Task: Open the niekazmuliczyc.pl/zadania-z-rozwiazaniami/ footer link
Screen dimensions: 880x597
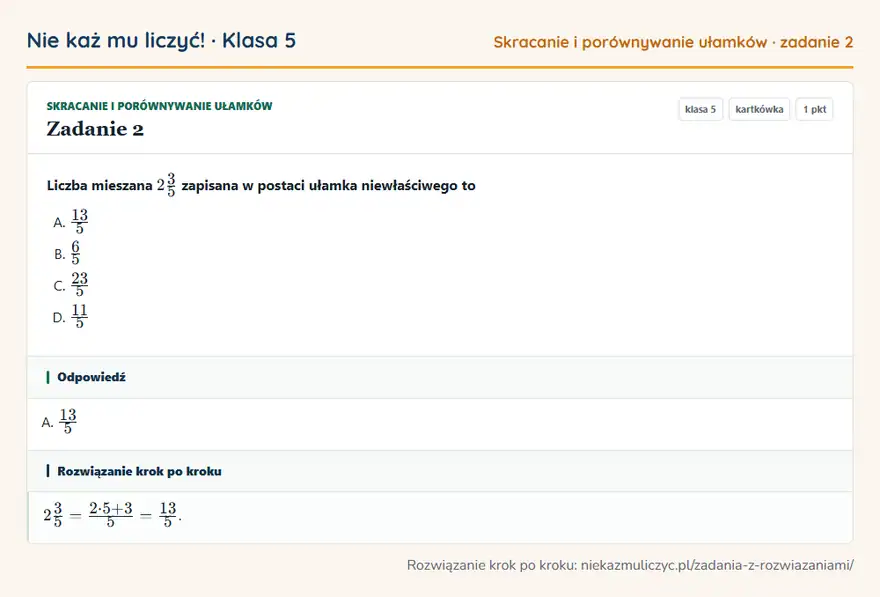Action: [717, 565]
